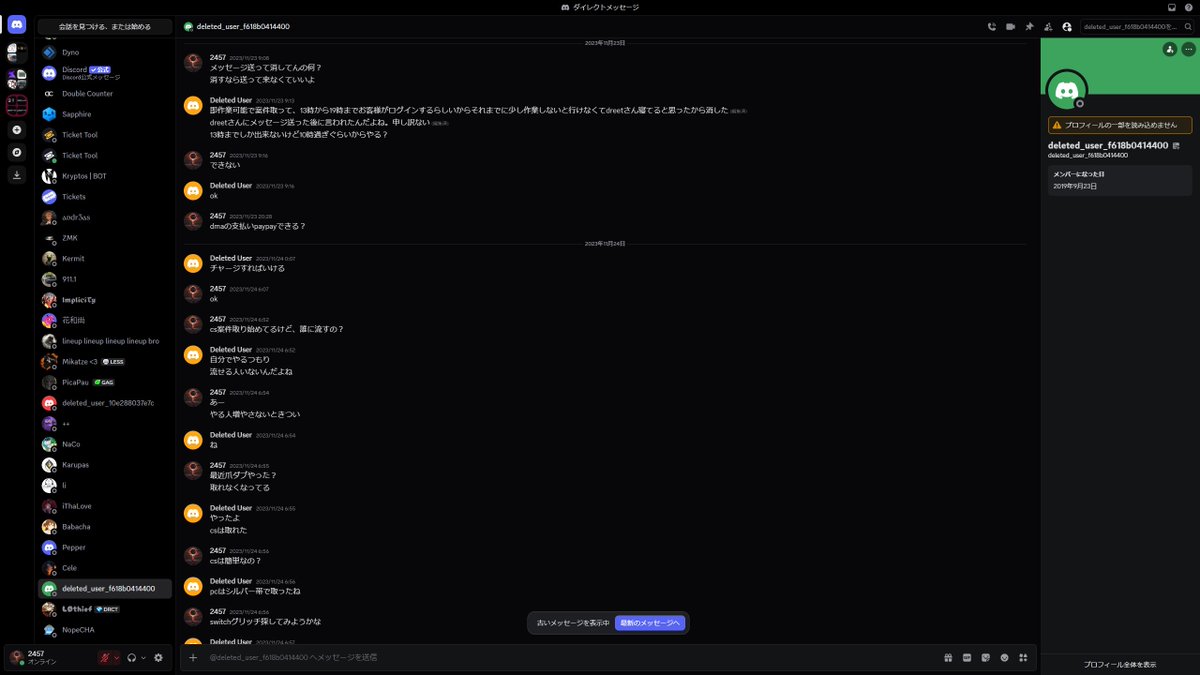The height and width of the screenshot is (675, 1200).
Task: Click the profile avatar in right panel
Action: 1066,91
